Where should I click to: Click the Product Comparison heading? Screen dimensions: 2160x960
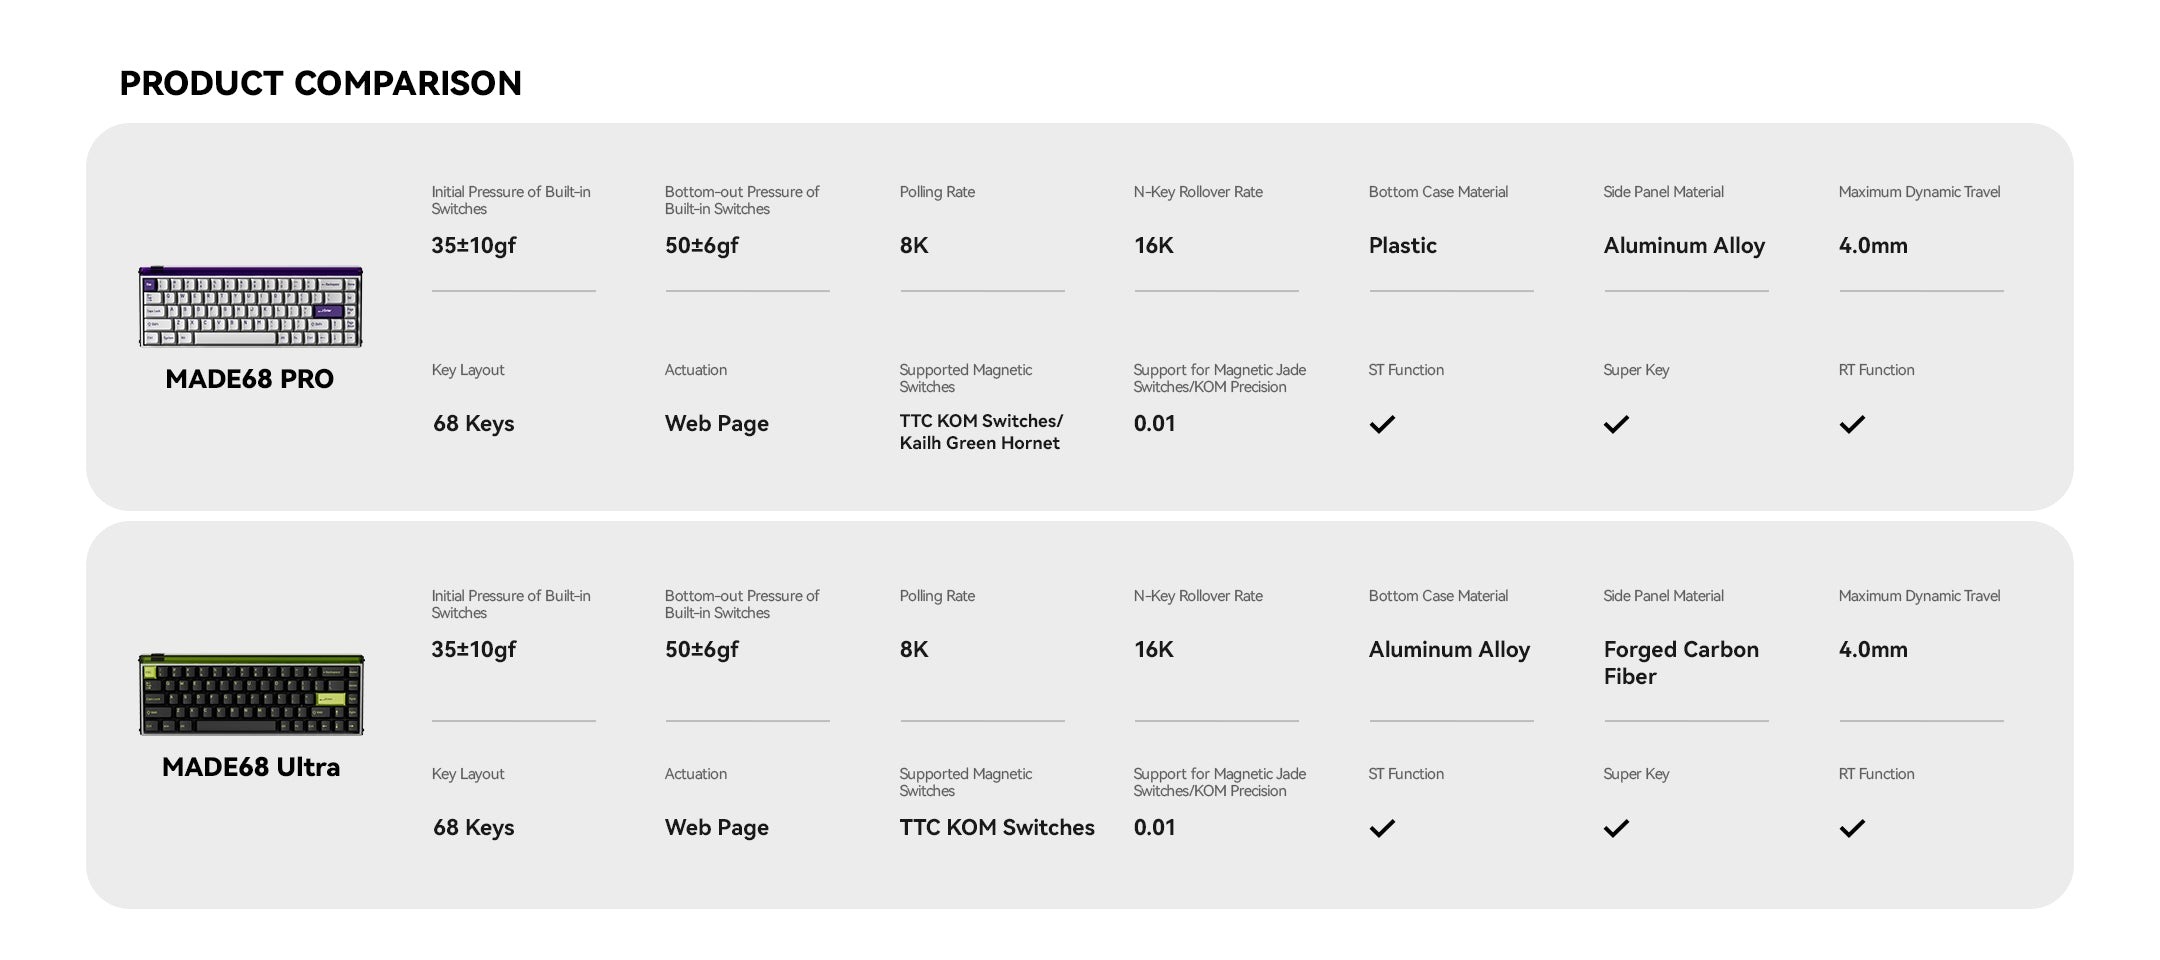(320, 83)
